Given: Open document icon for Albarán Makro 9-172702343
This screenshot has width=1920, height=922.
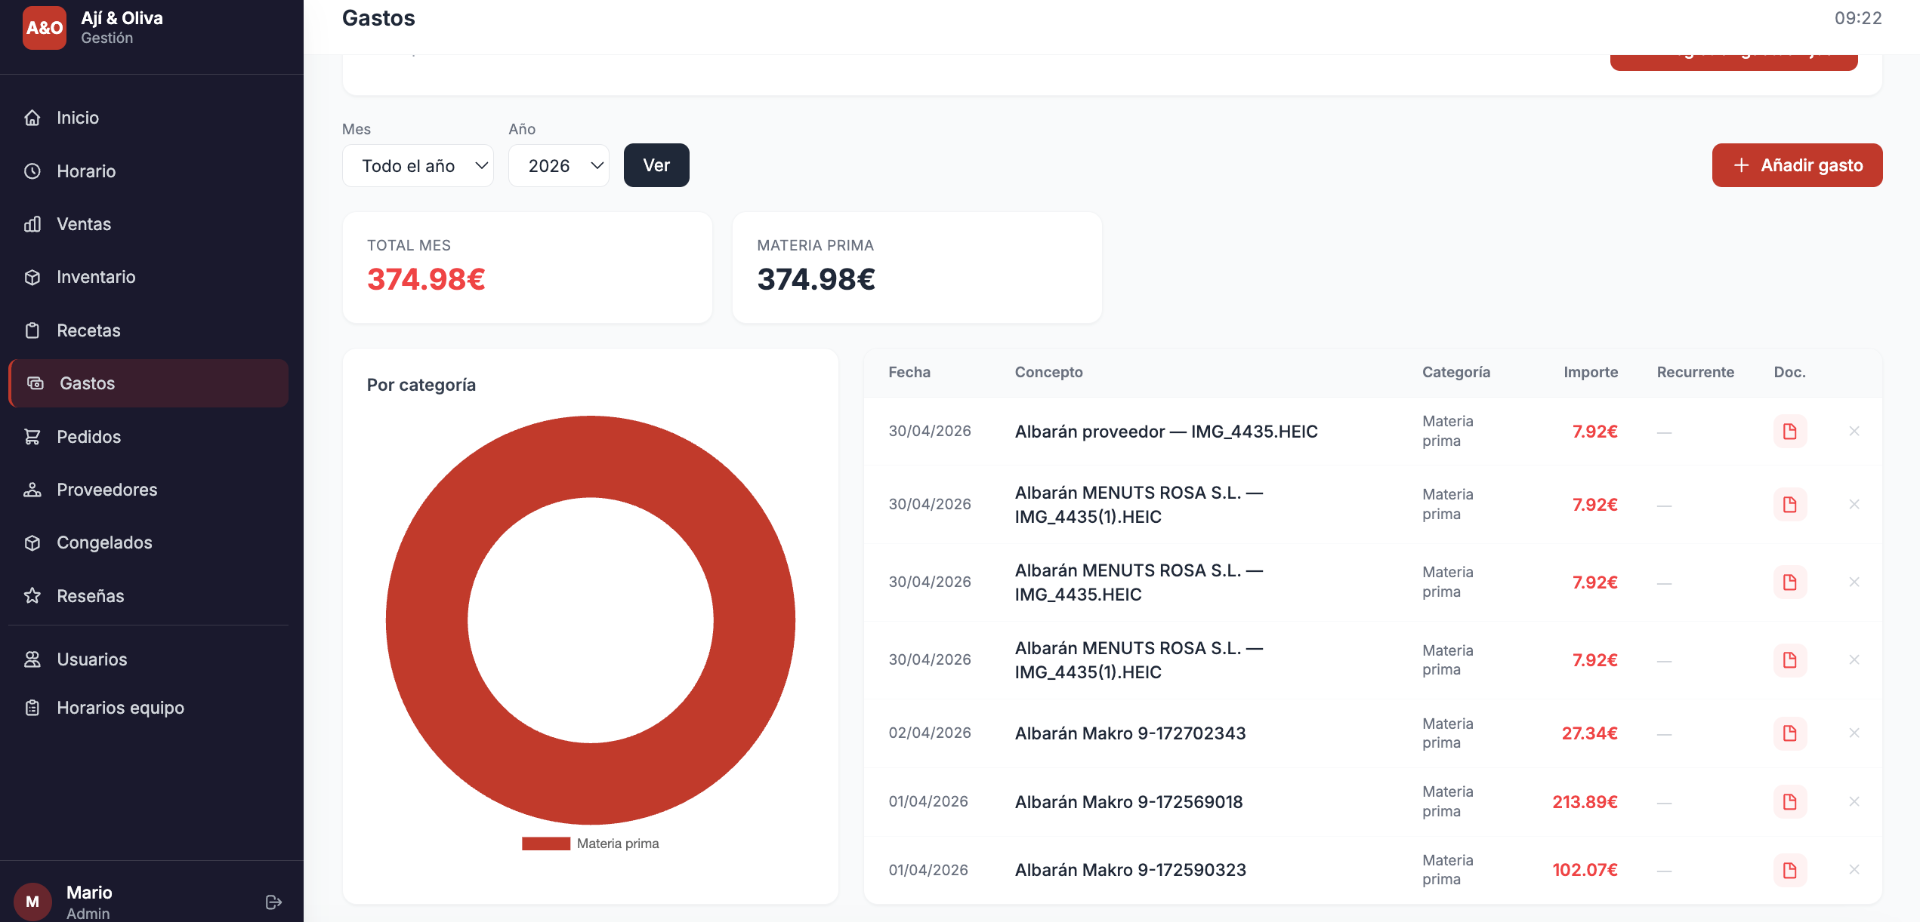Looking at the screenshot, I should 1790,733.
